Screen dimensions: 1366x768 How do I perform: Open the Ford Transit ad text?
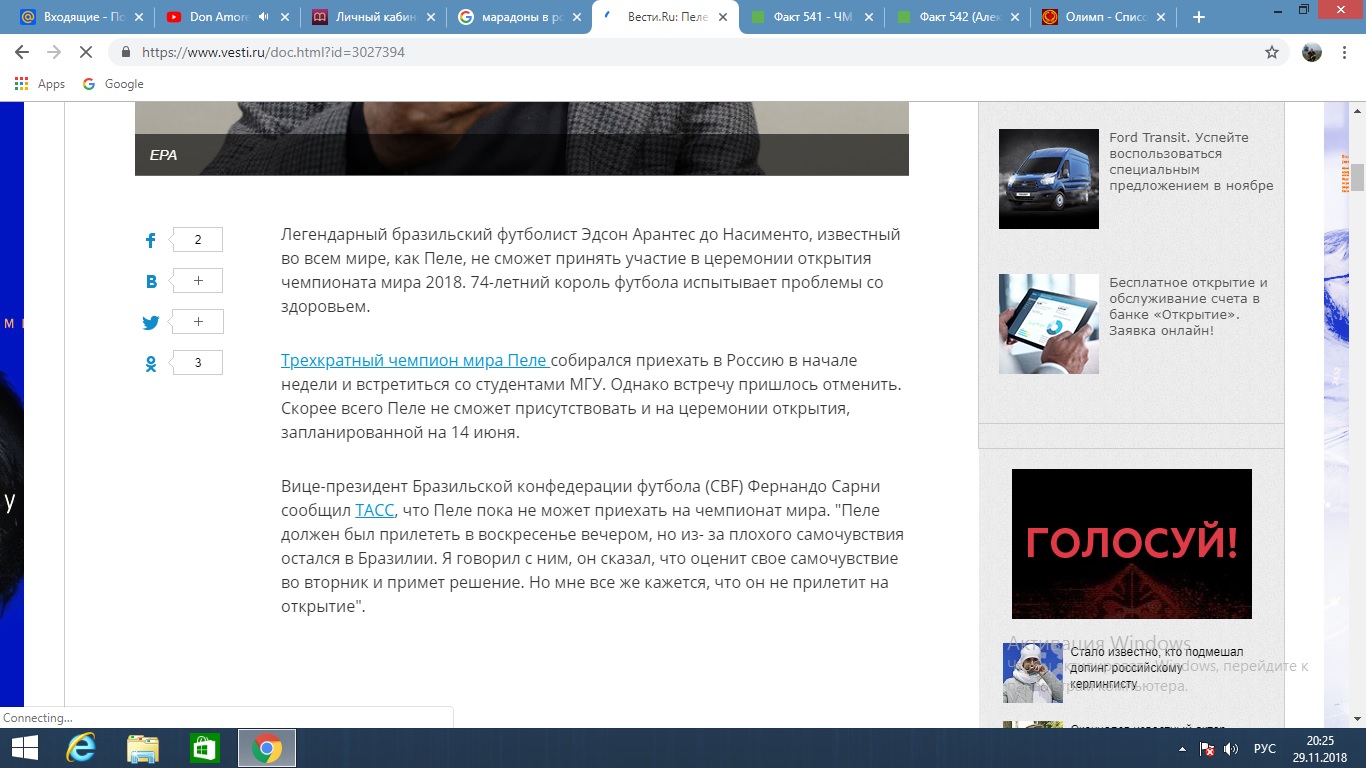point(1191,161)
